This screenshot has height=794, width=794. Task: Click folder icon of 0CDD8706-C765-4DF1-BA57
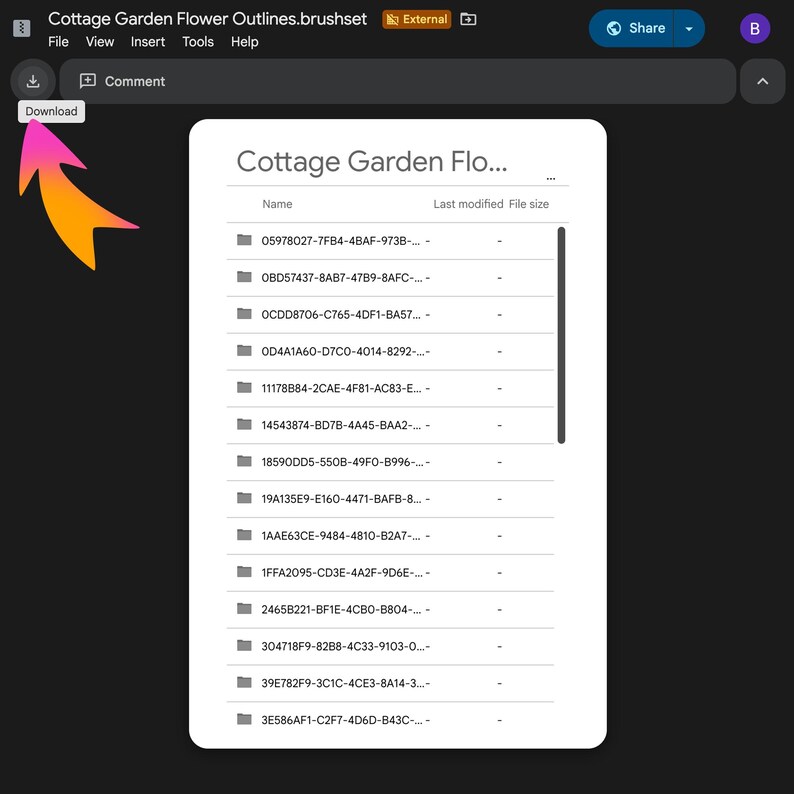point(244,314)
